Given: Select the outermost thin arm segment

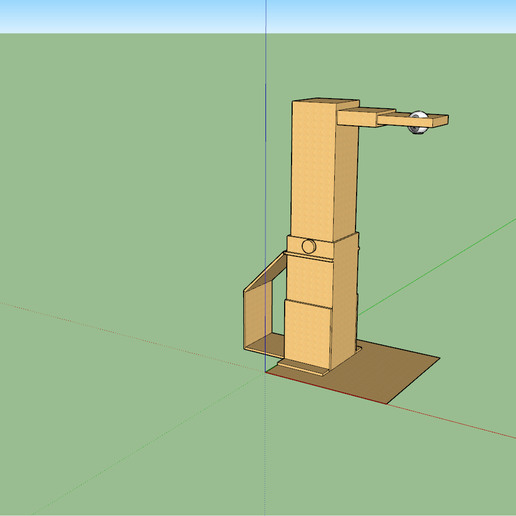Looking at the screenshot, I should point(413,120).
